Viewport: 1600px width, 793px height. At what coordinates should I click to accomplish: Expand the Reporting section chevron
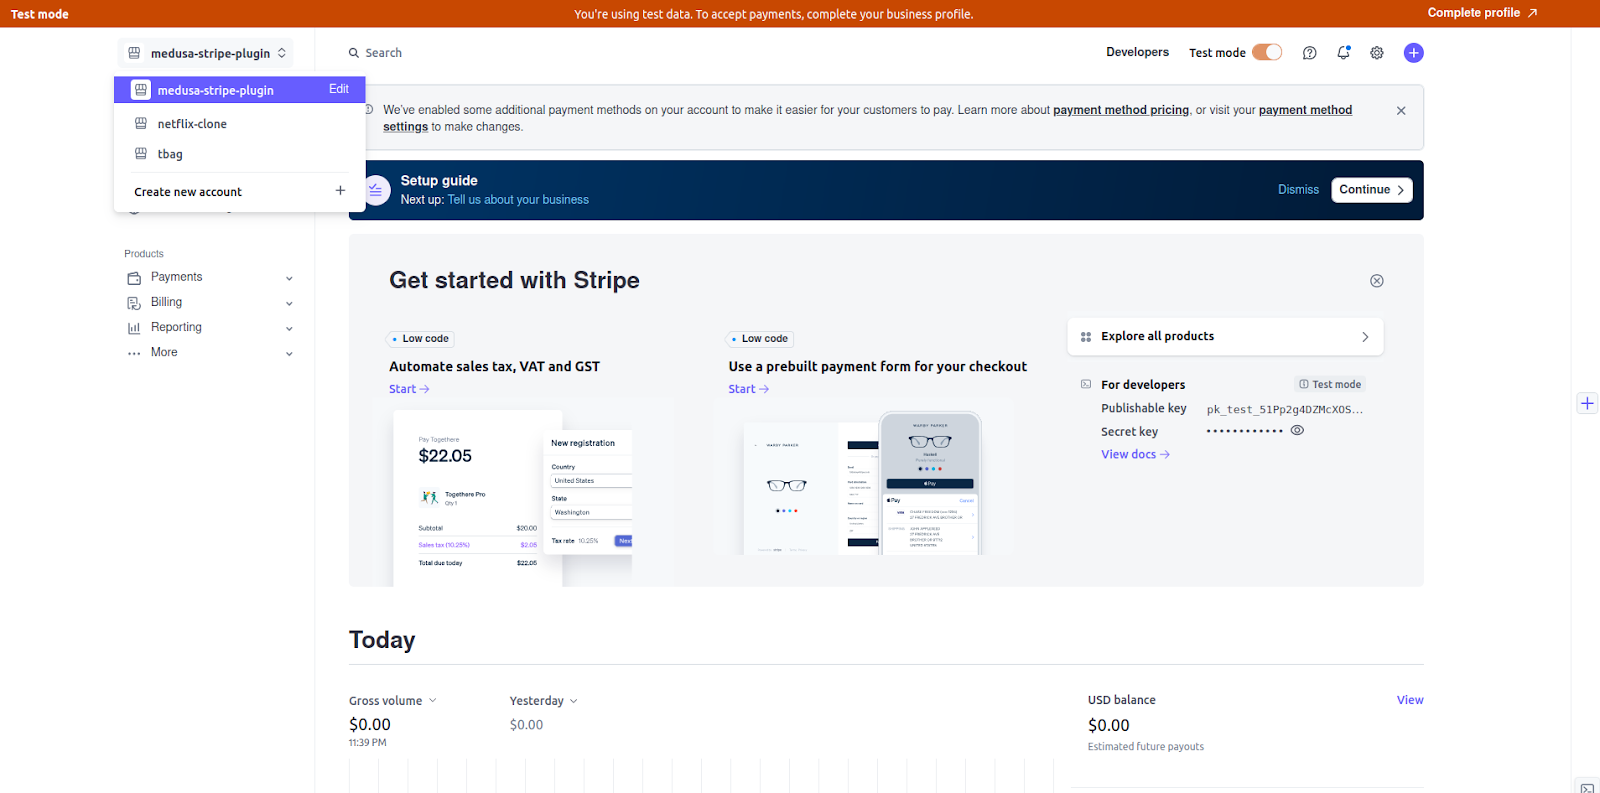coord(289,329)
